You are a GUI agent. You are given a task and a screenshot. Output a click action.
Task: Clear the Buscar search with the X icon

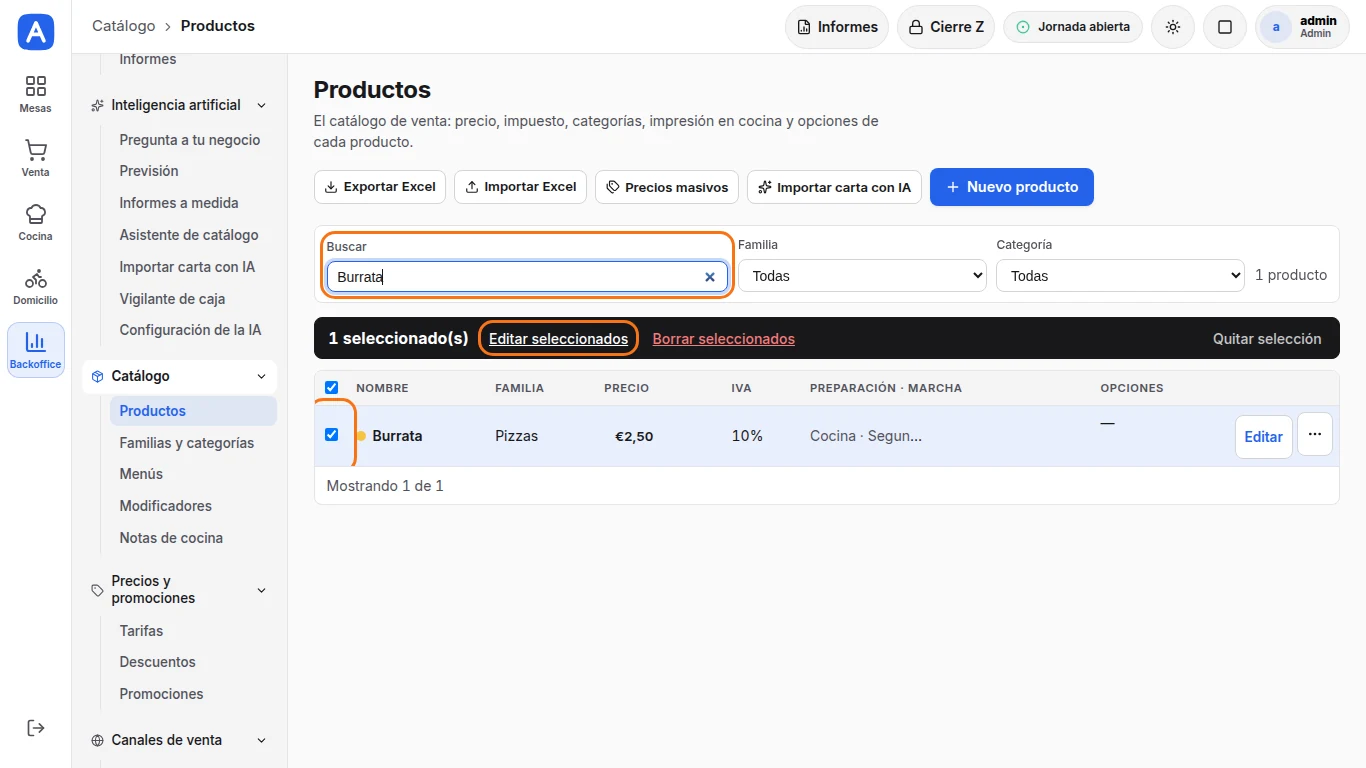[710, 277]
